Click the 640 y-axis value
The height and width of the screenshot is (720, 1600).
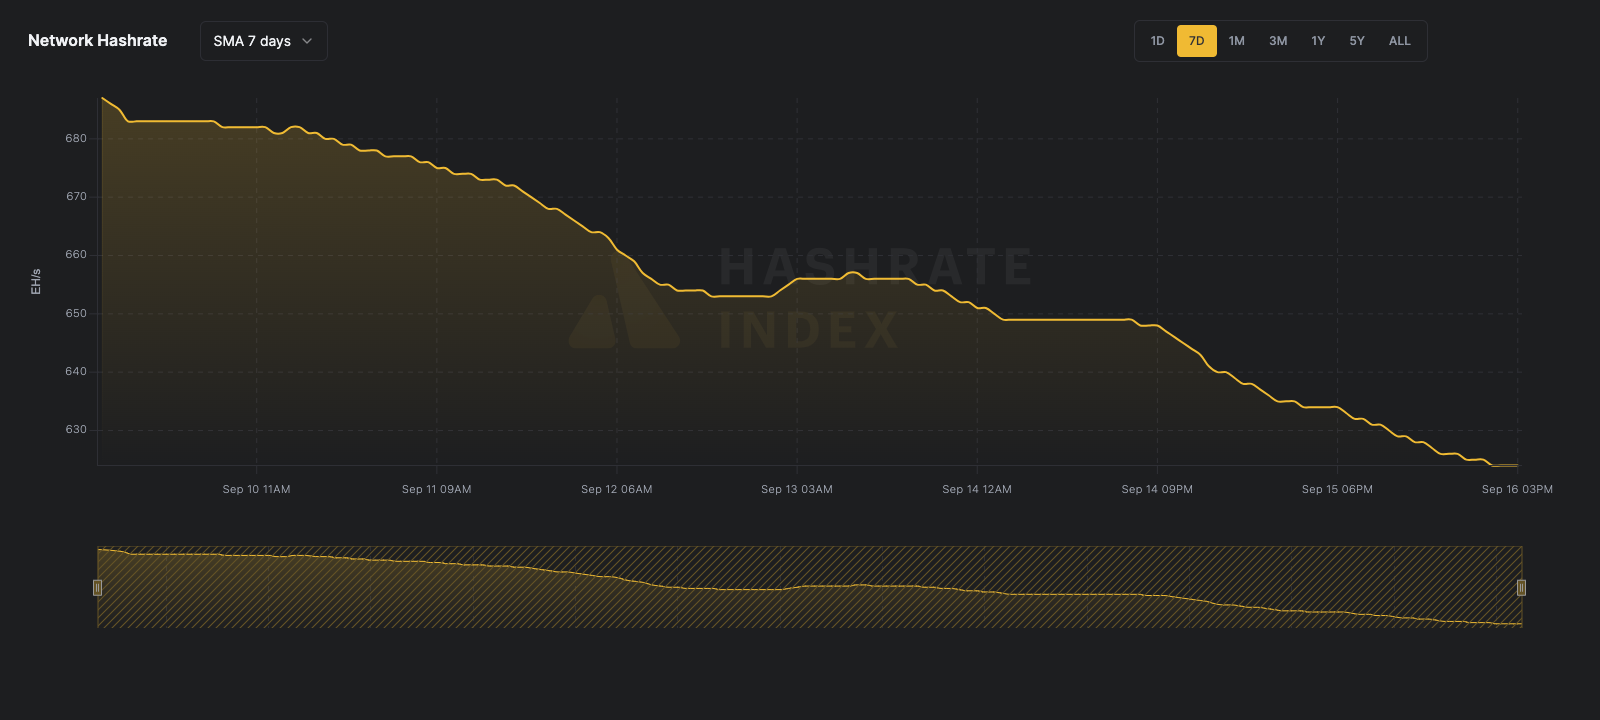[76, 372]
